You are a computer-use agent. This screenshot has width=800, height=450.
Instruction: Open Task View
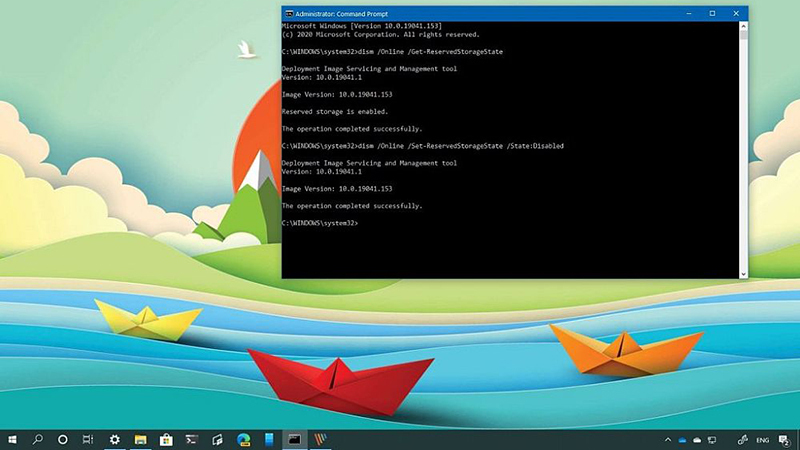(88, 439)
